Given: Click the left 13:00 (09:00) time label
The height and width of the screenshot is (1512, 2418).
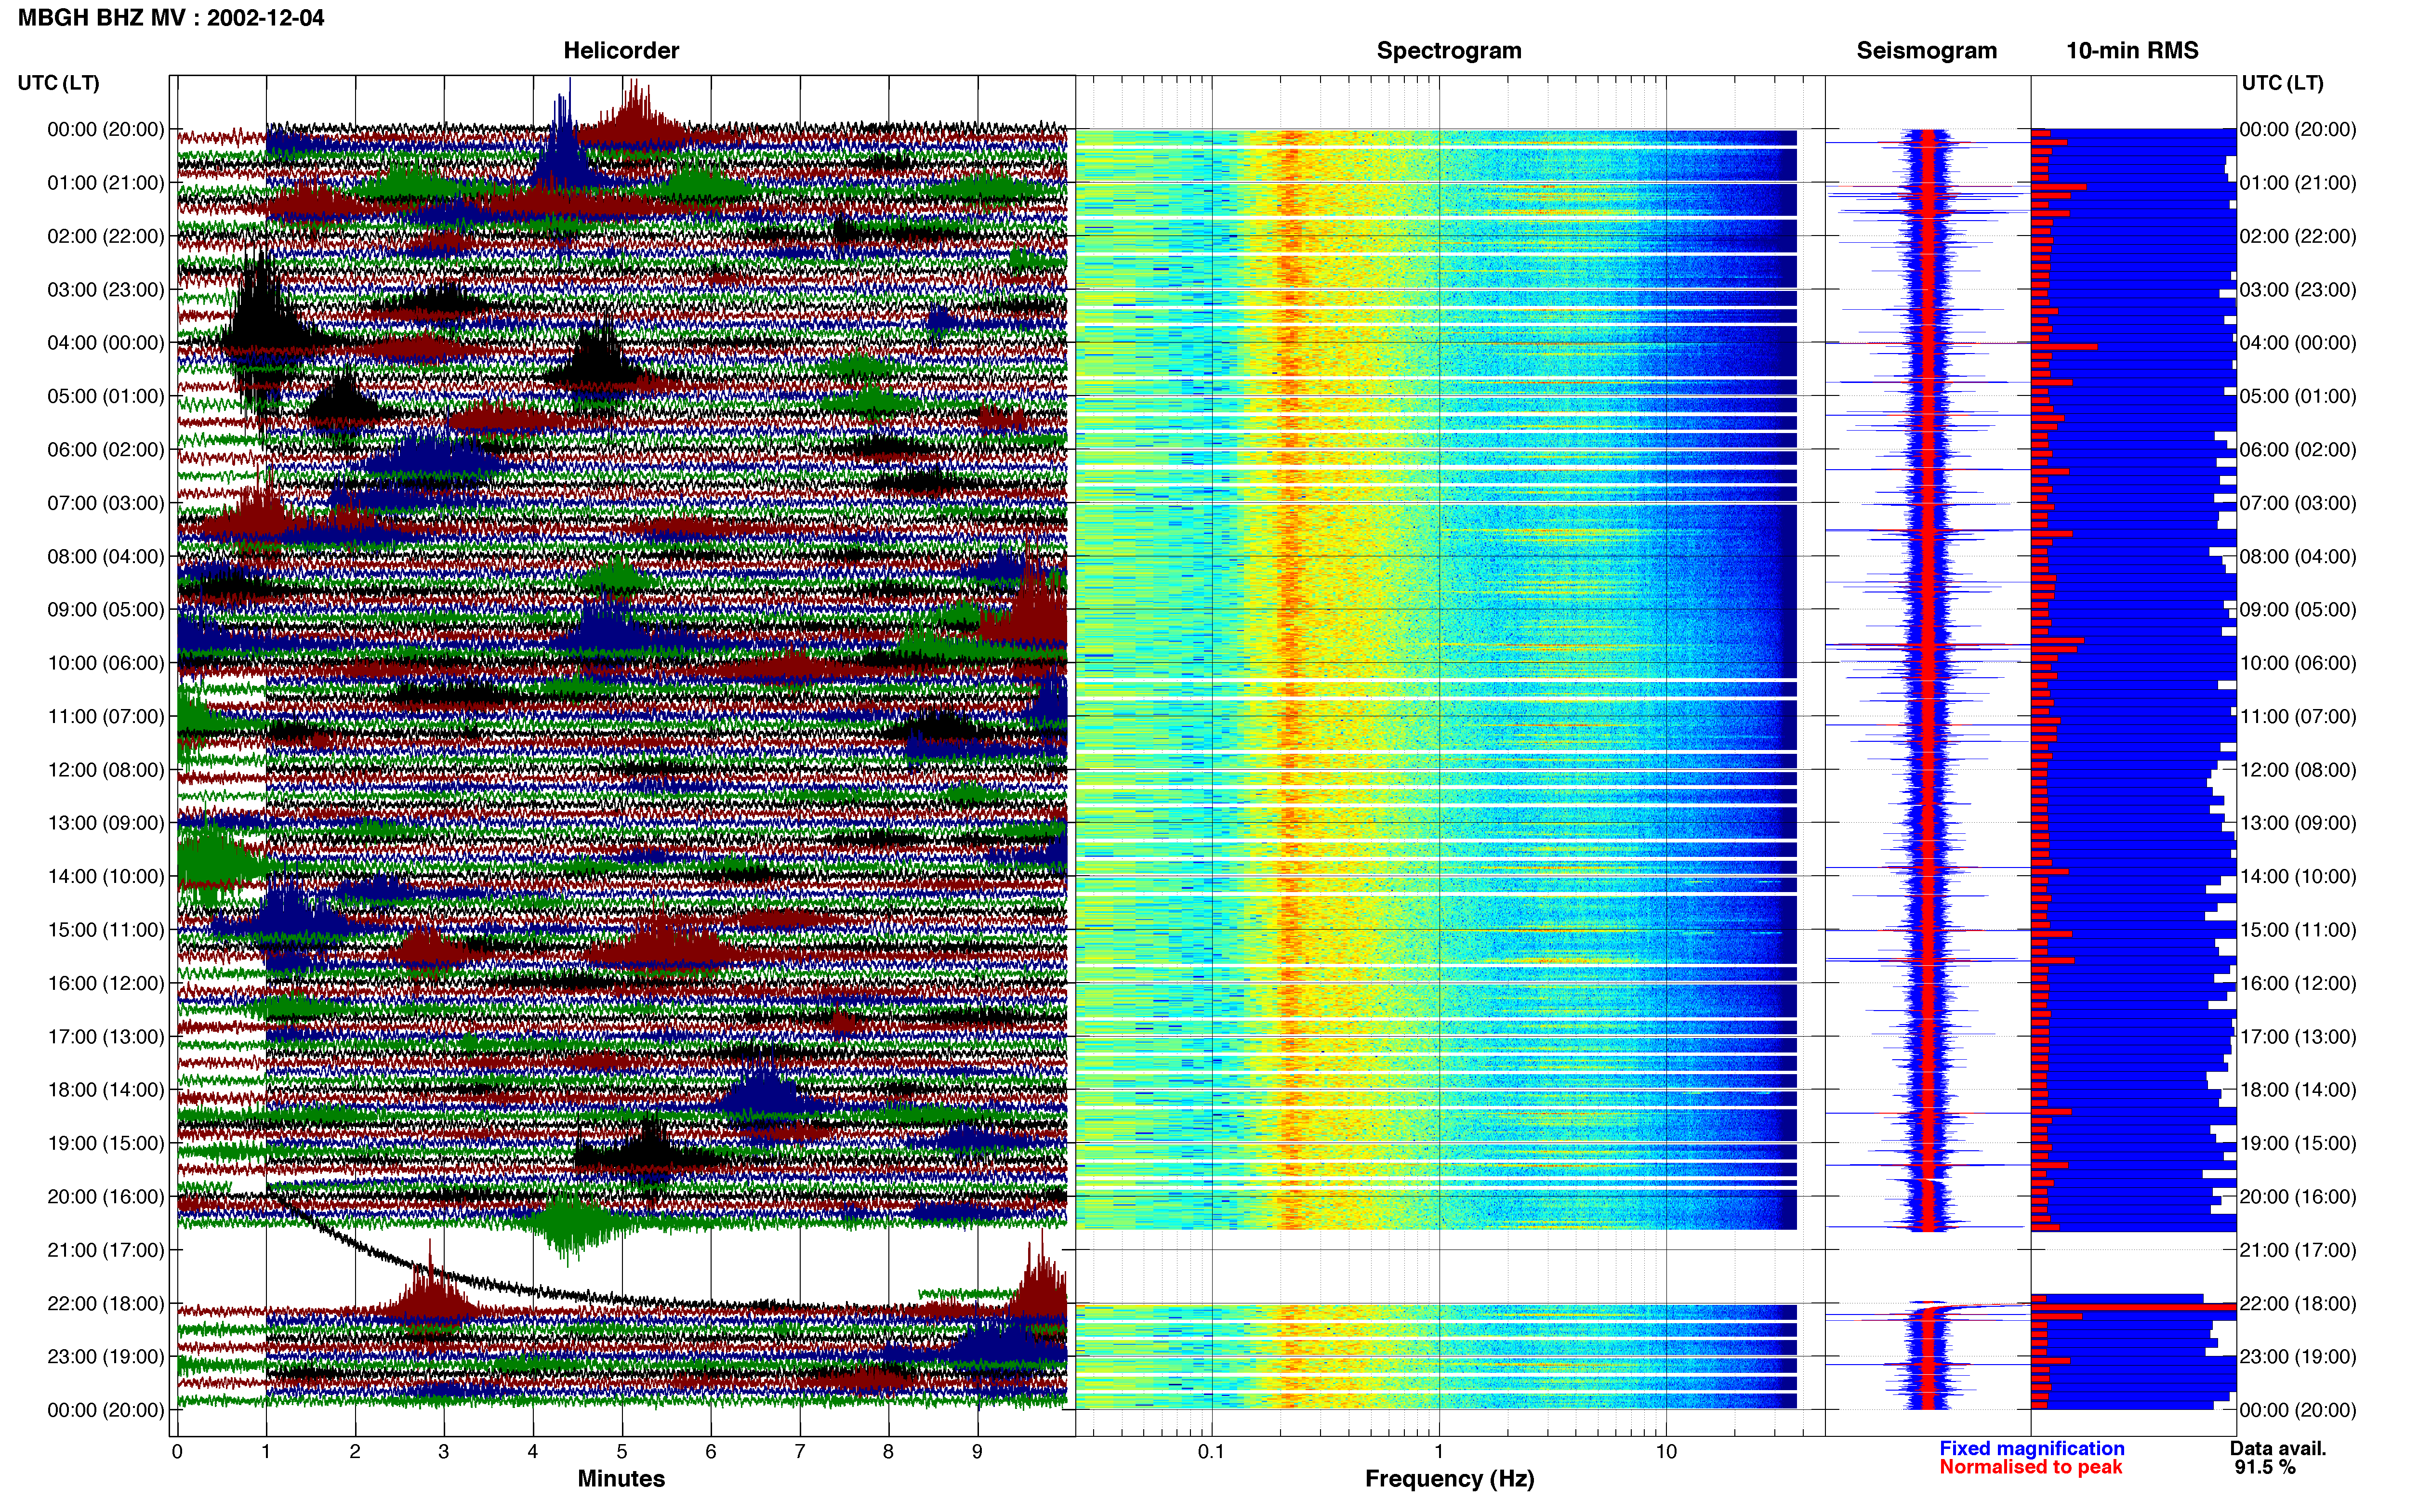Looking at the screenshot, I should [106, 823].
